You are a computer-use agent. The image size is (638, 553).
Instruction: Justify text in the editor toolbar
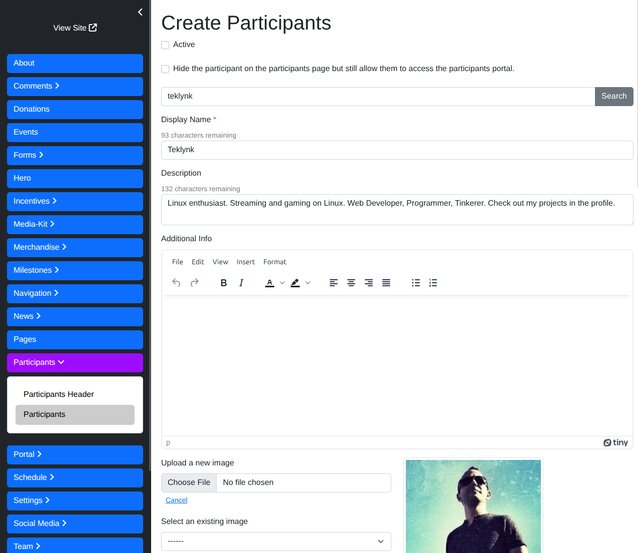[x=386, y=283]
